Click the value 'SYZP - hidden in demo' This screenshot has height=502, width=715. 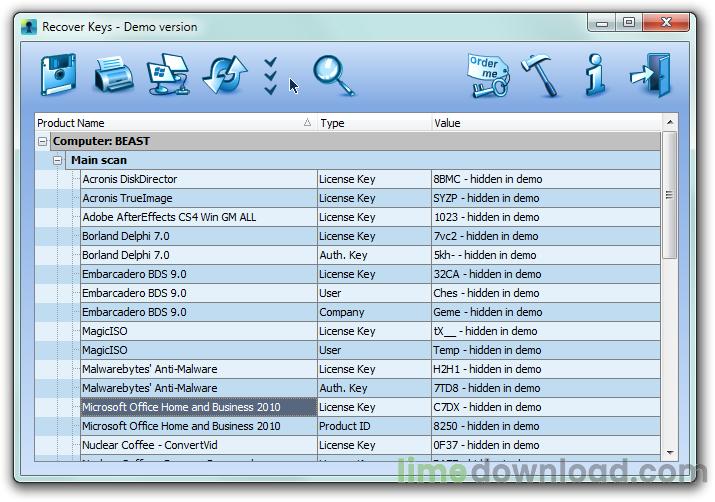486,198
